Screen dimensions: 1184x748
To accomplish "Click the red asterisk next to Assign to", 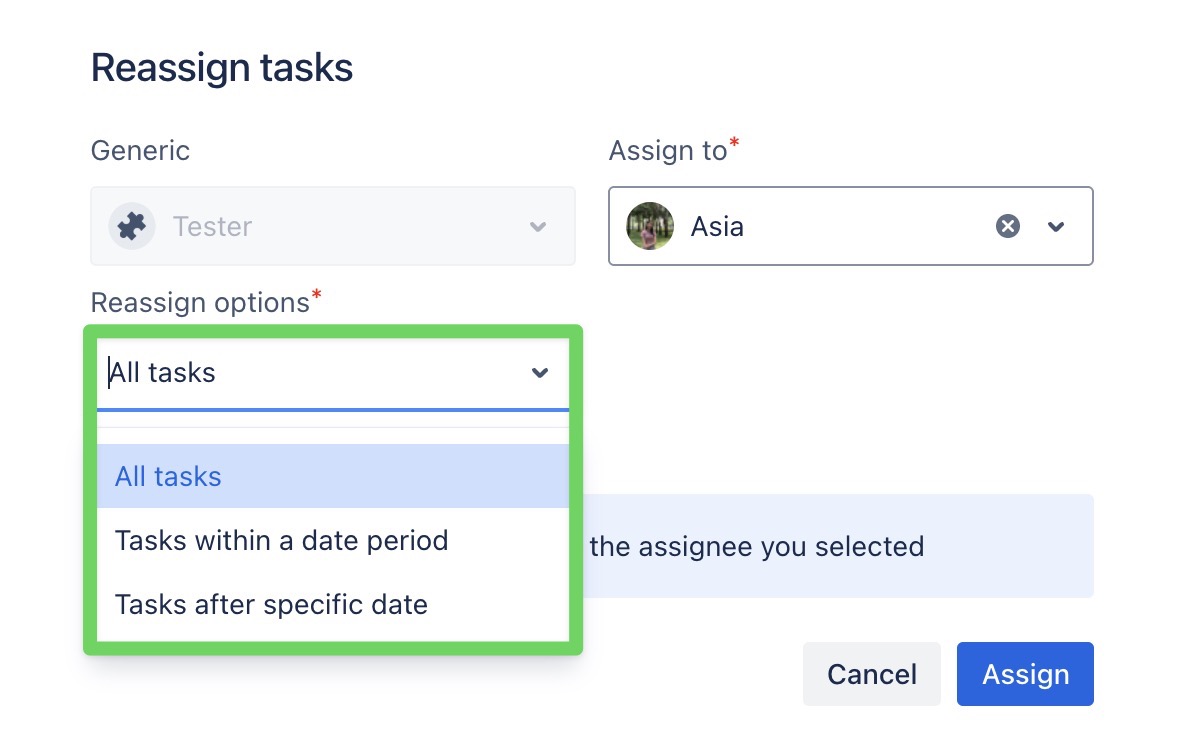I will (x=736, y=143).
